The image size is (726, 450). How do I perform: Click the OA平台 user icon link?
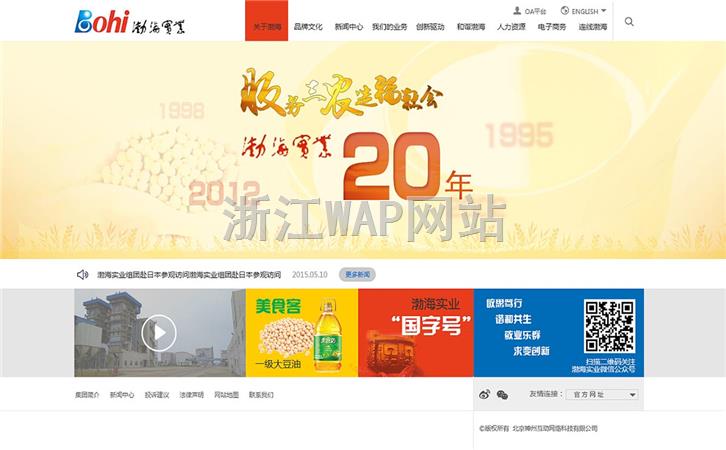click(530, 11)
